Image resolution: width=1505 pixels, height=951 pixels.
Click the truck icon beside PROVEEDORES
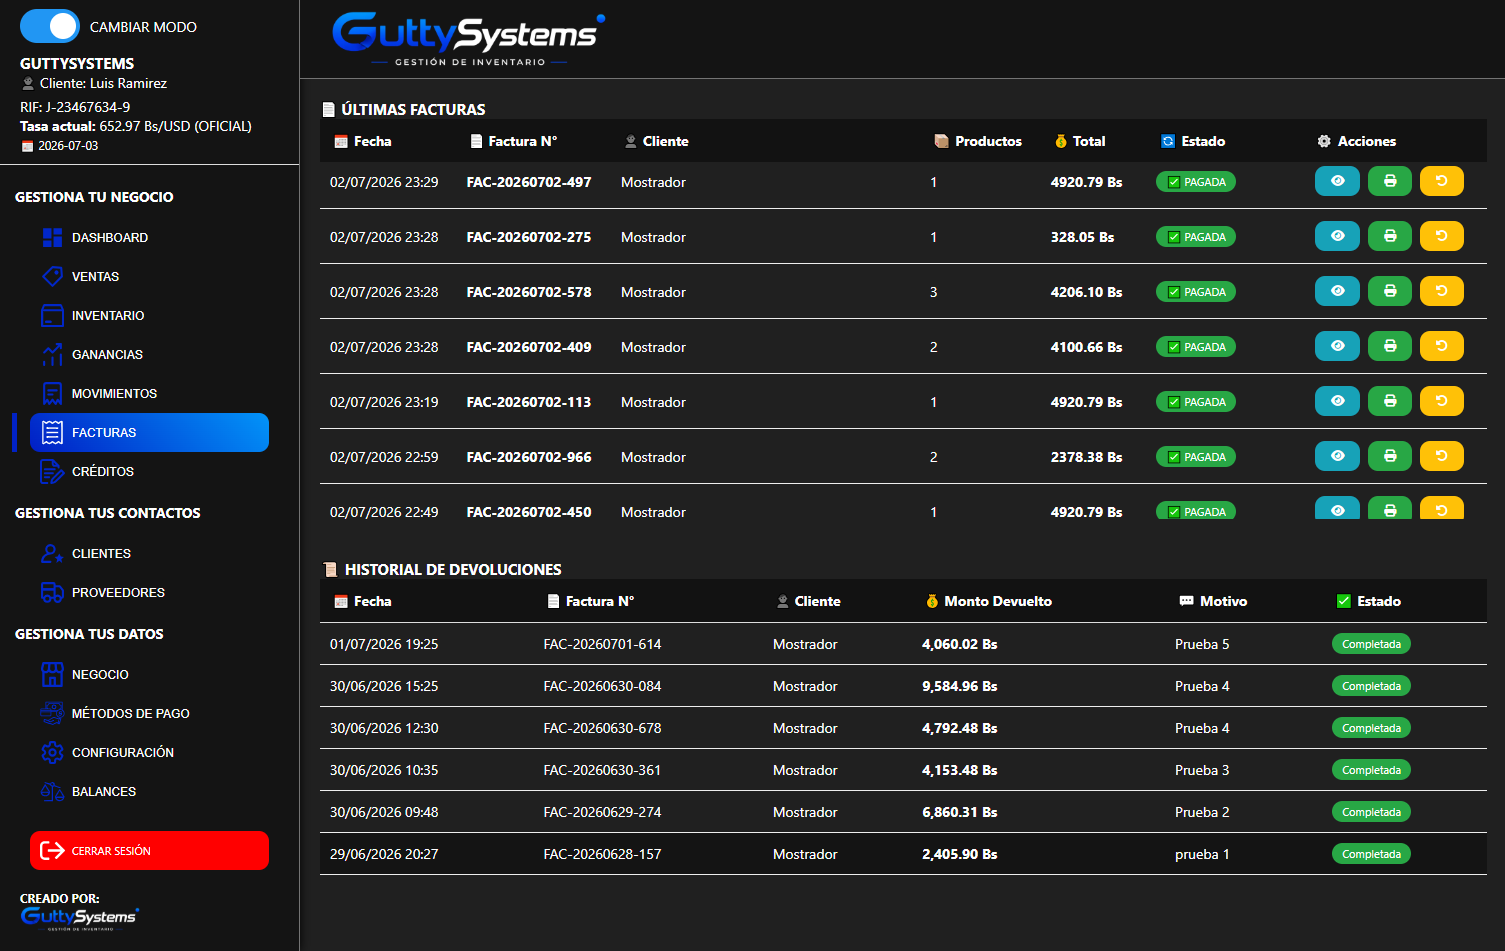click(52, 593)
